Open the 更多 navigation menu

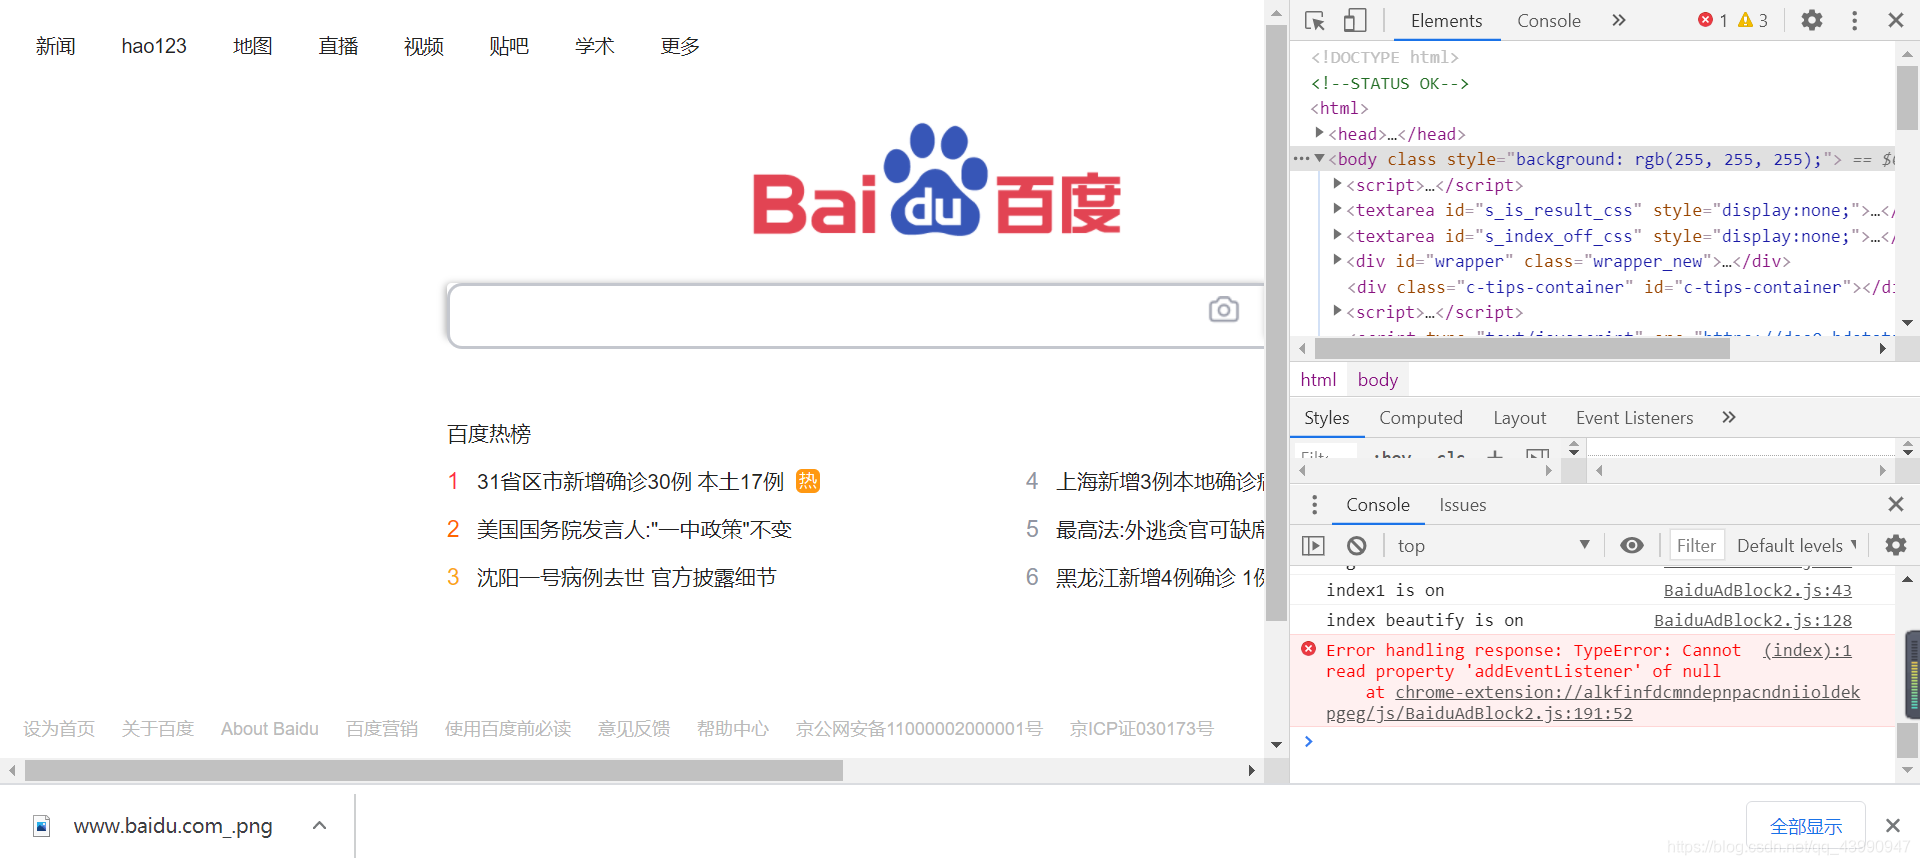coord(680,46)
